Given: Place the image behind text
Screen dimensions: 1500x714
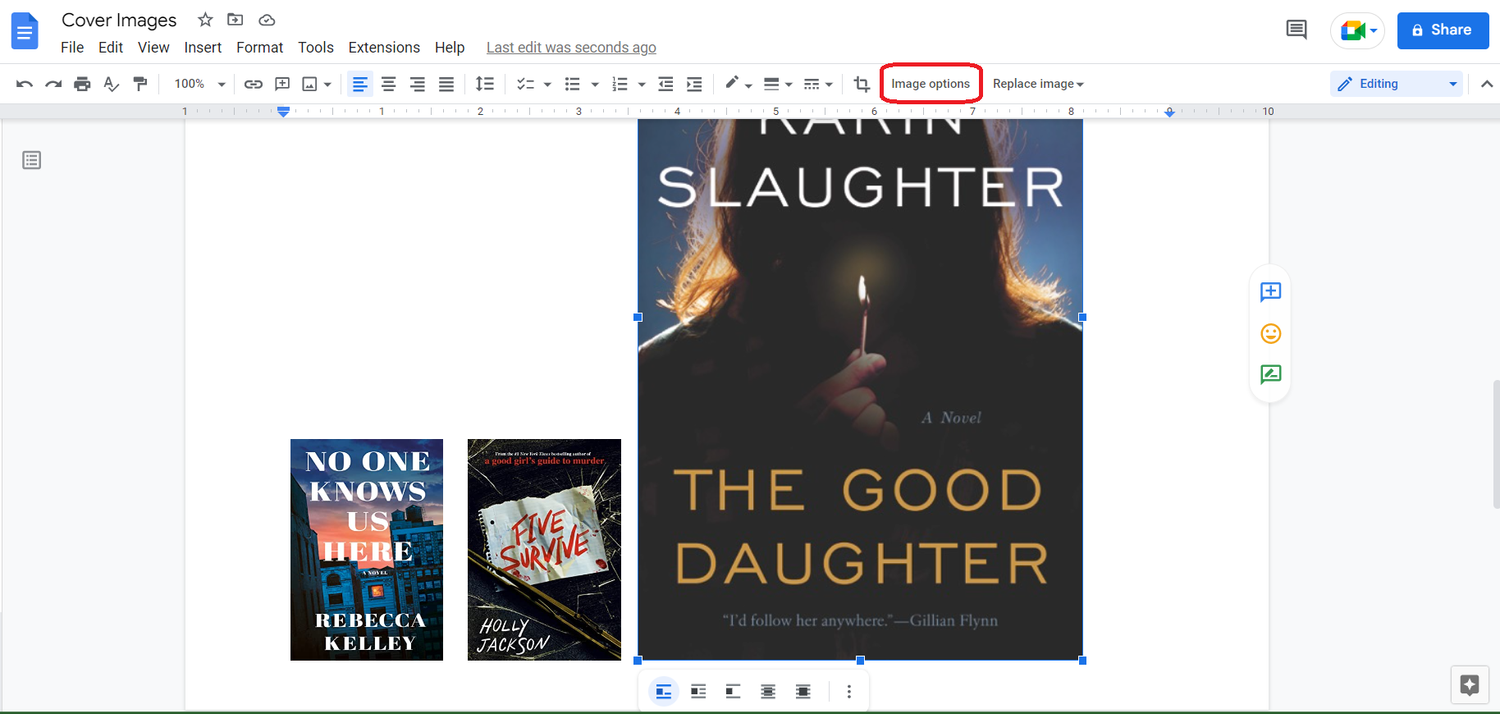Looking at the screenshot, I should coord(768,691).
